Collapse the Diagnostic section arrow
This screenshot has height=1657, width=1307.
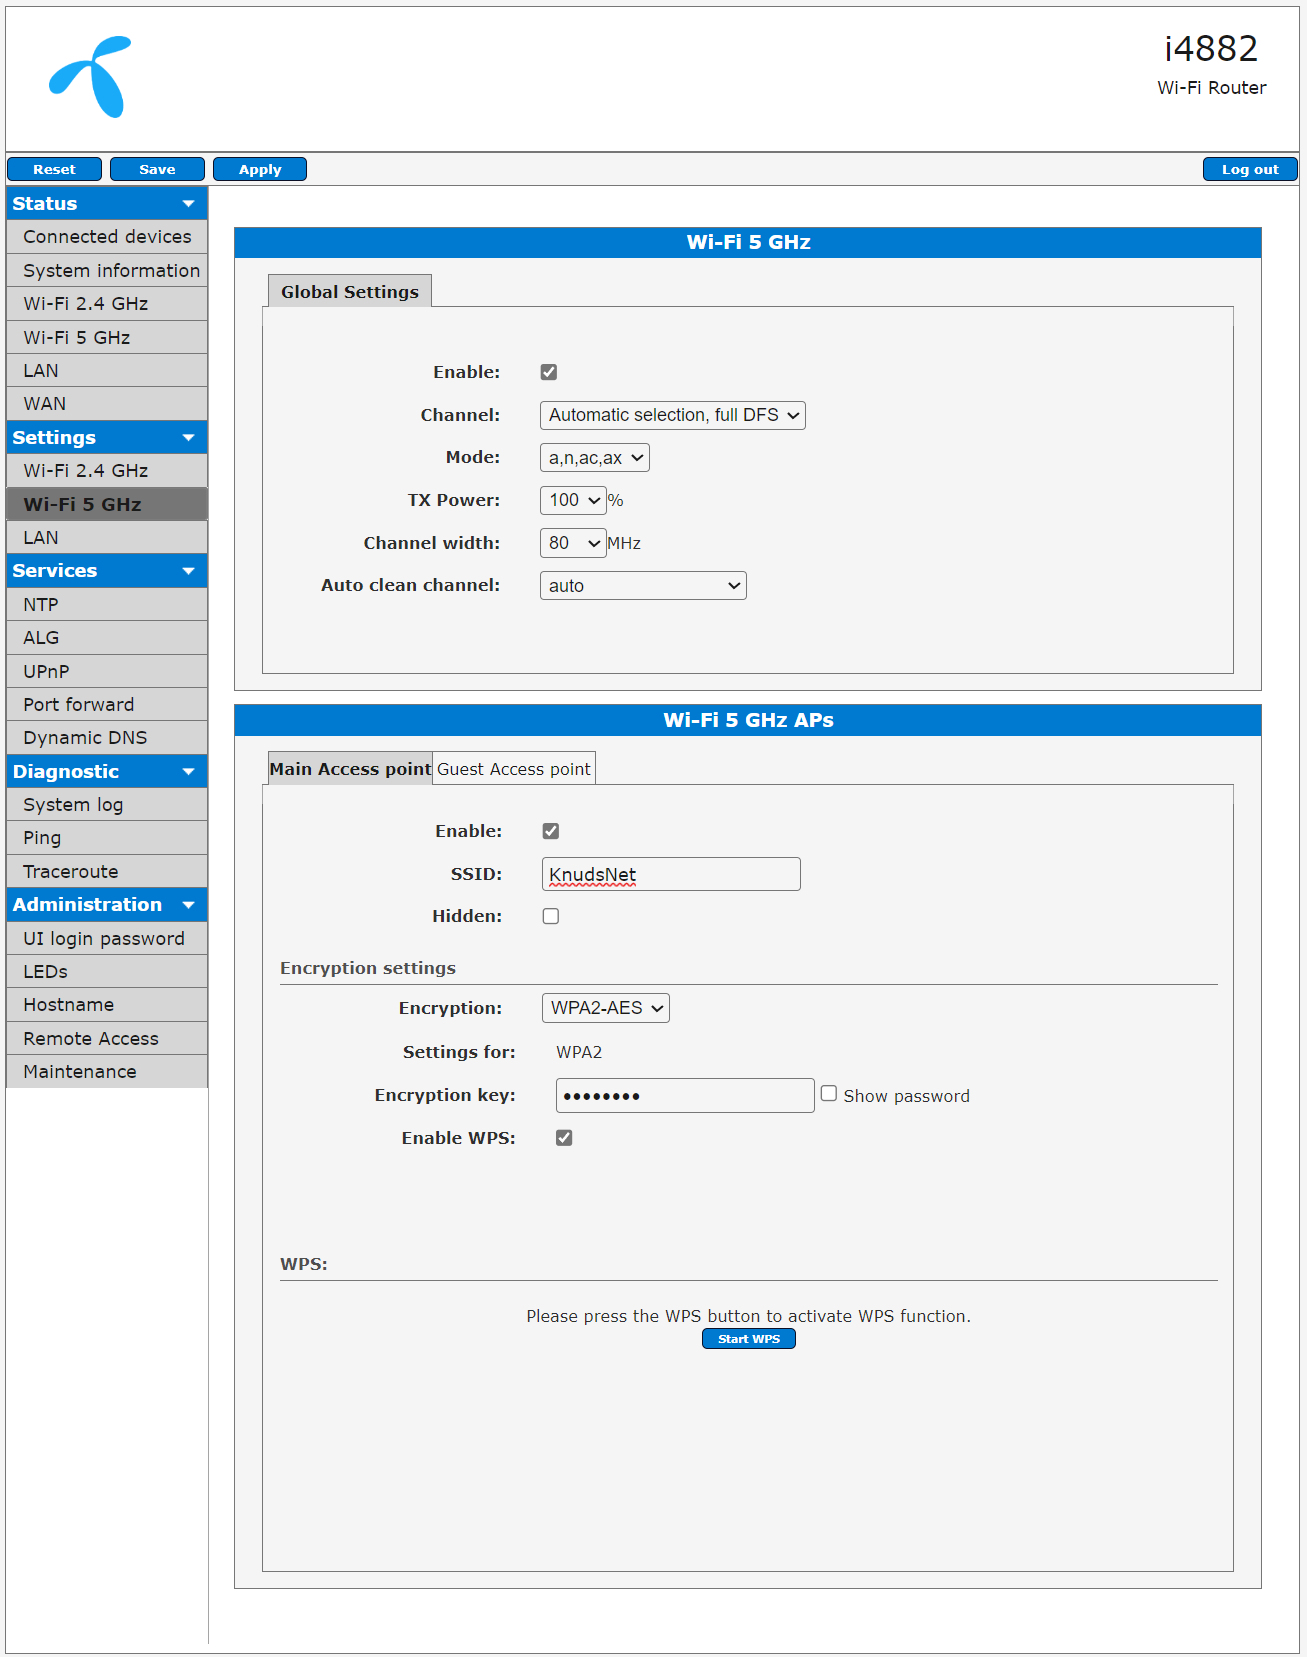point(188,772)
